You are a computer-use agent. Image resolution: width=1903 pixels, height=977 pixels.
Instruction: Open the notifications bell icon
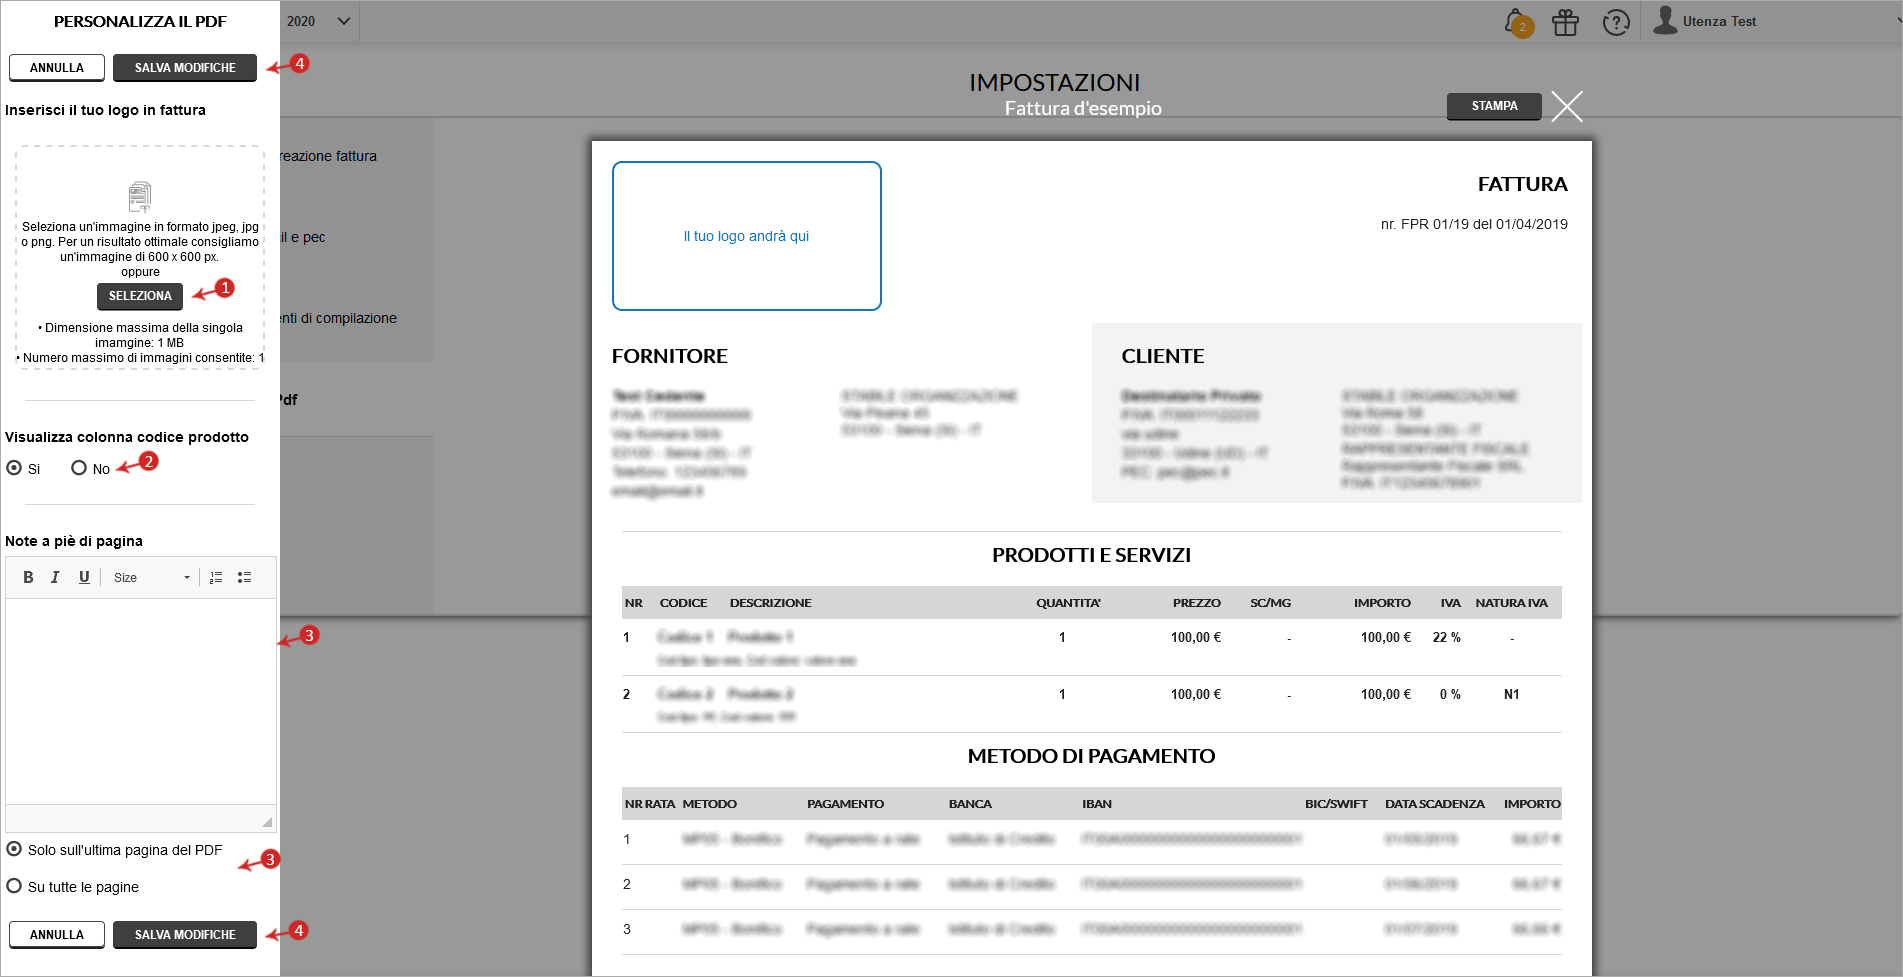click(x=1517, y=22)
